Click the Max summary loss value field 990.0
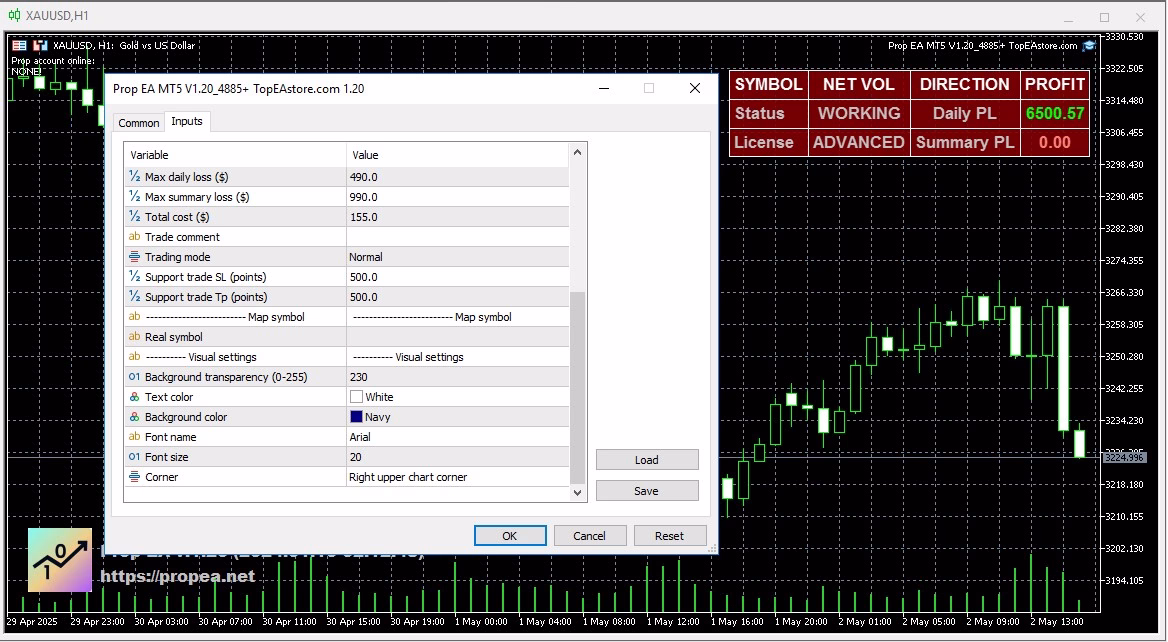1168x642 pixels. pyautogui.click(x=457, y=197)
